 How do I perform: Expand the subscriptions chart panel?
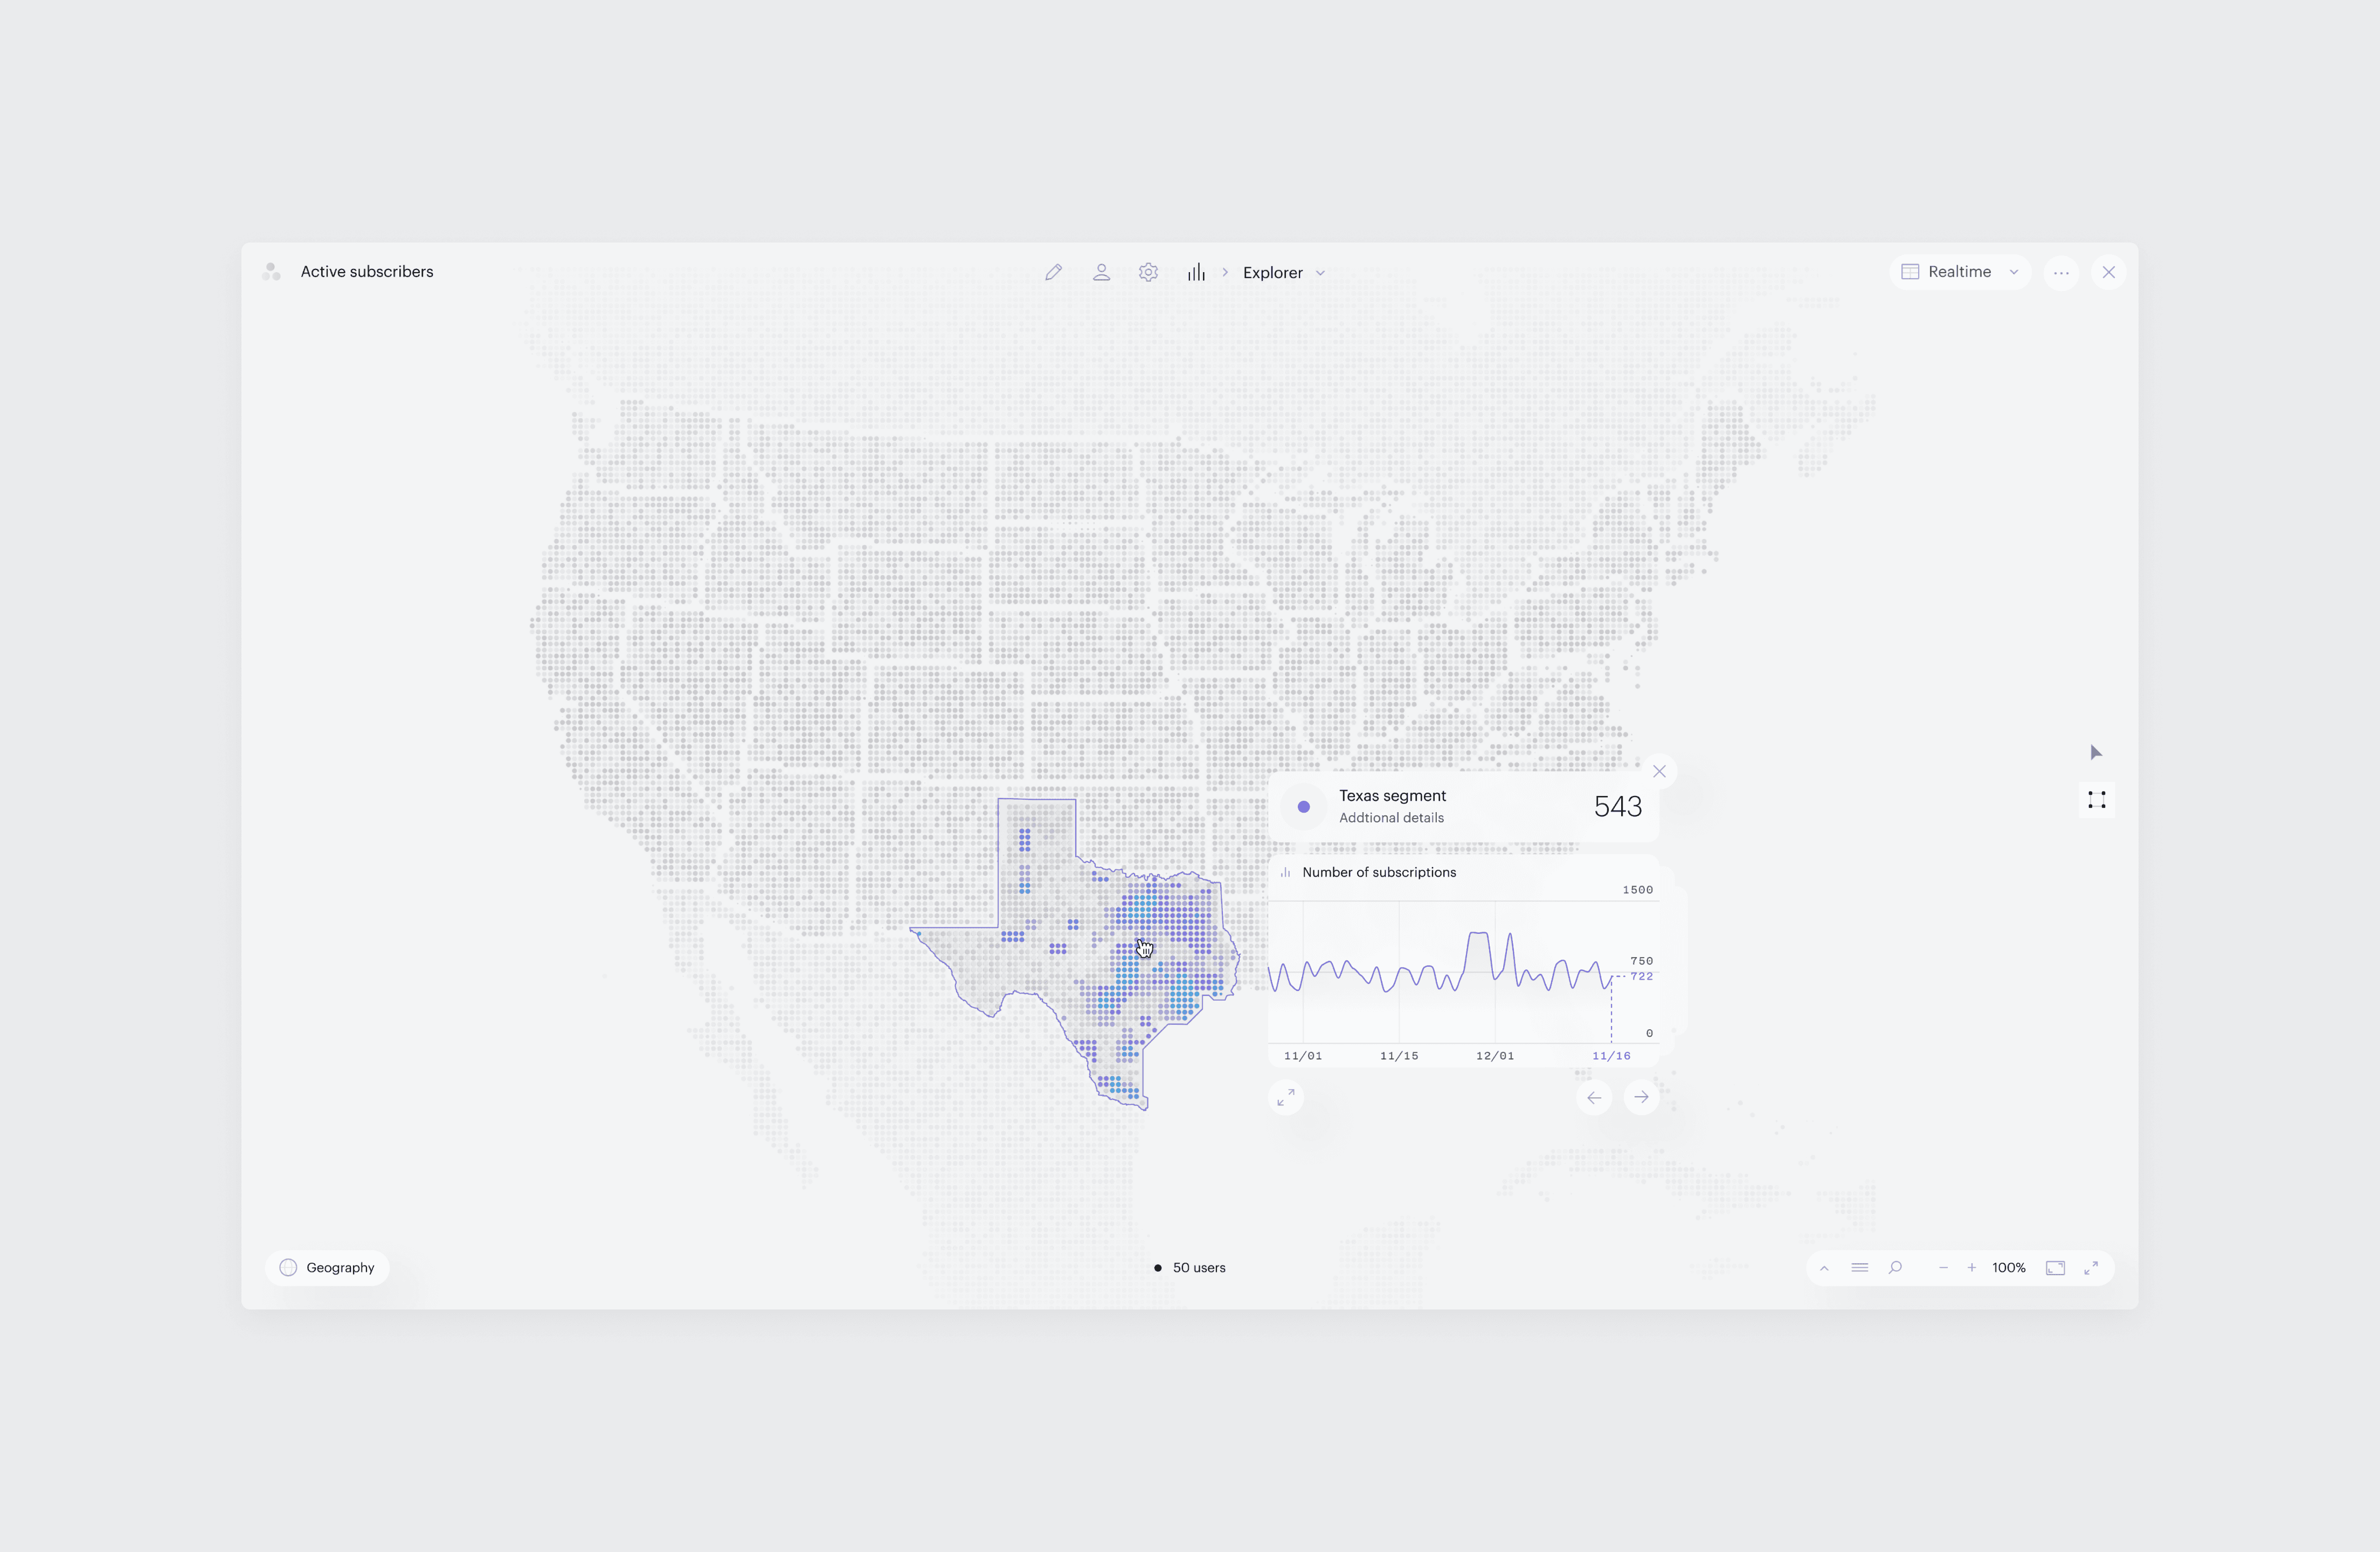pyautogui.click(x=1286, y=1097)
